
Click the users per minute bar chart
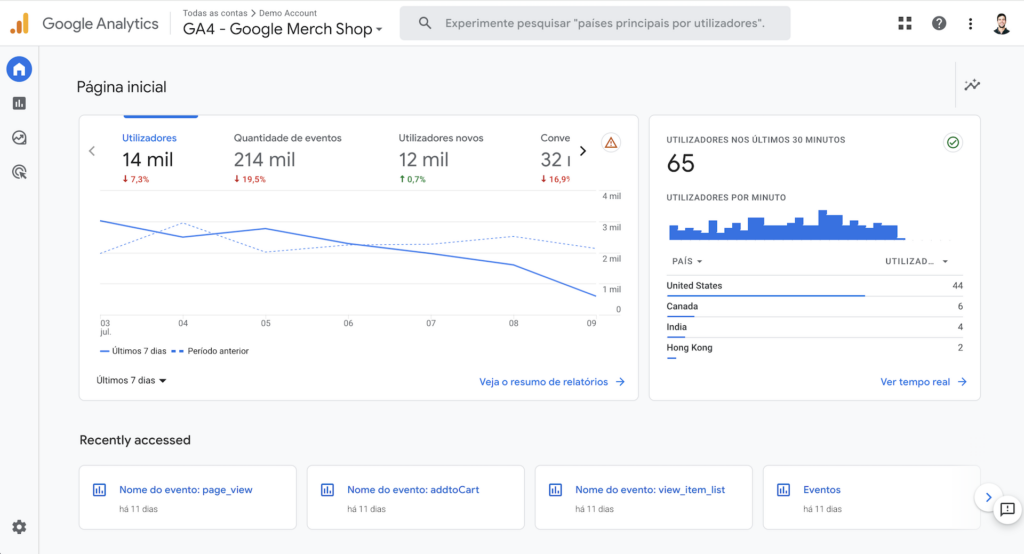(x=786, y=225)
